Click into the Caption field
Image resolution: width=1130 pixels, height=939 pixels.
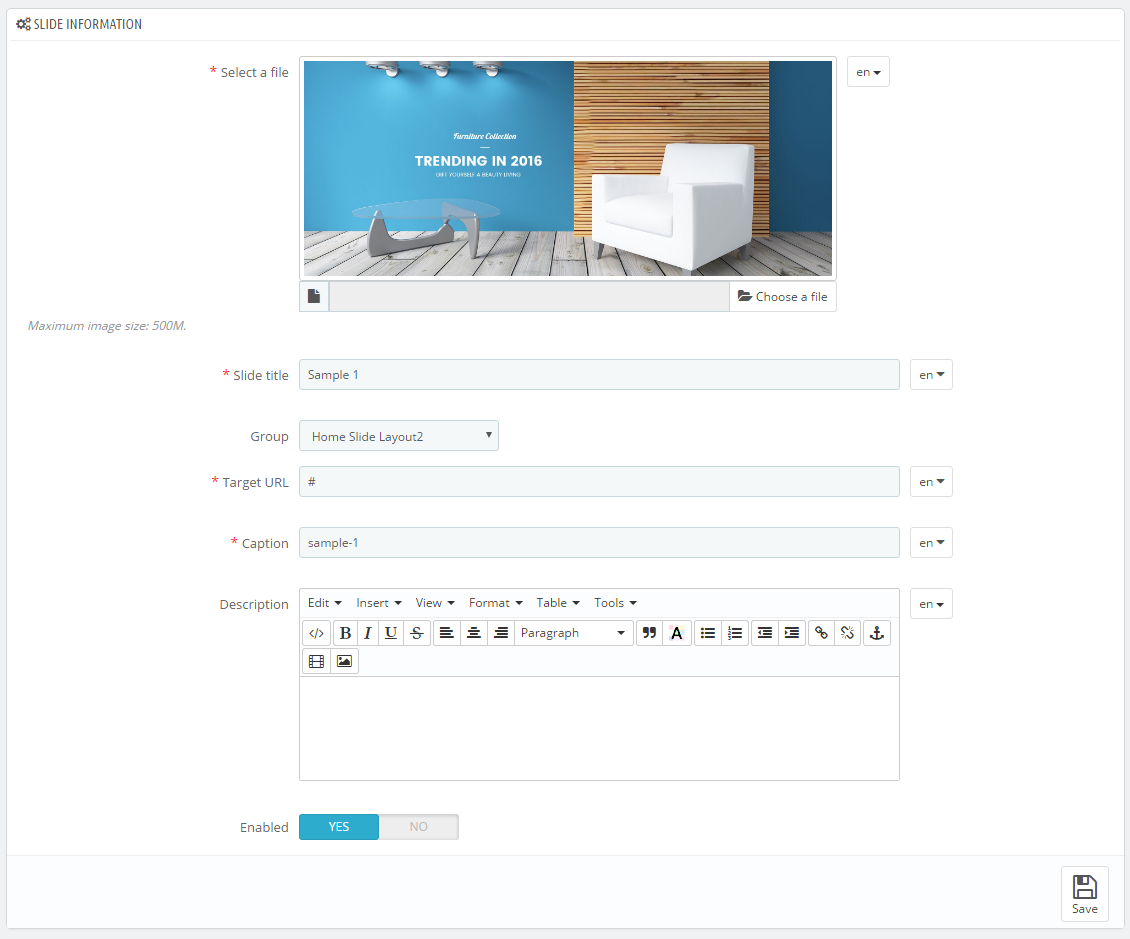point(600,543)
